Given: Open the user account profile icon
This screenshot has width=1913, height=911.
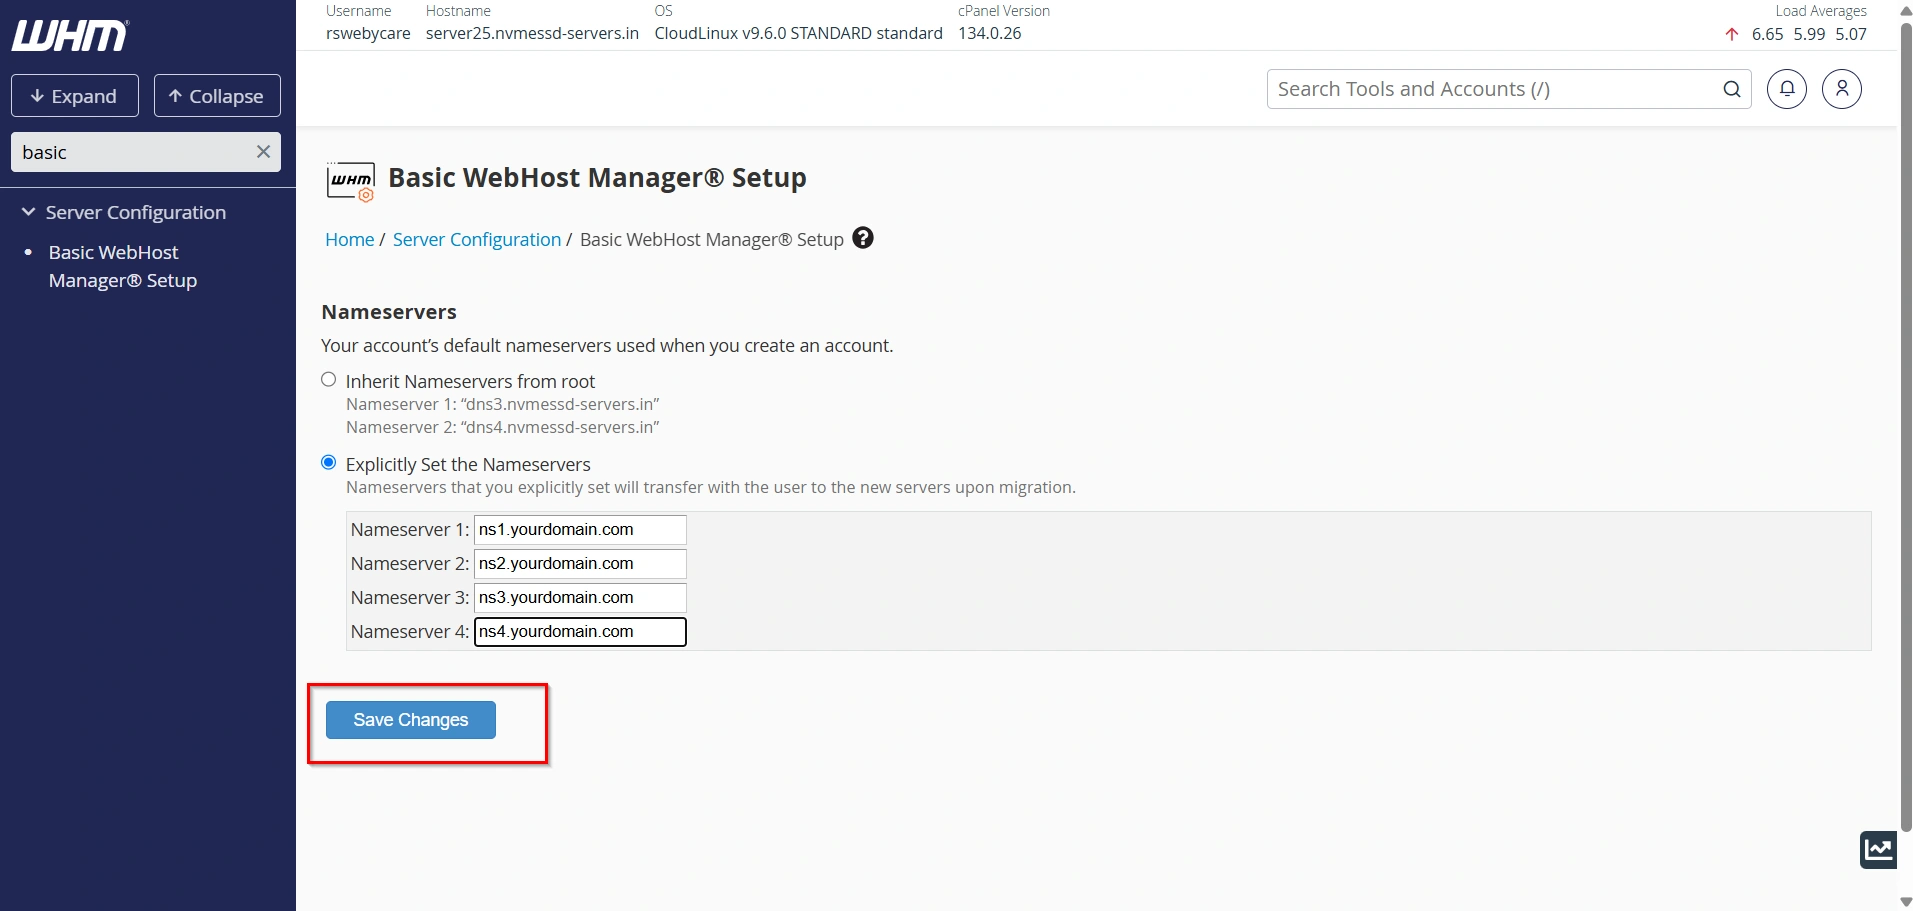Looking at the screenshot, I should 1842,89.
